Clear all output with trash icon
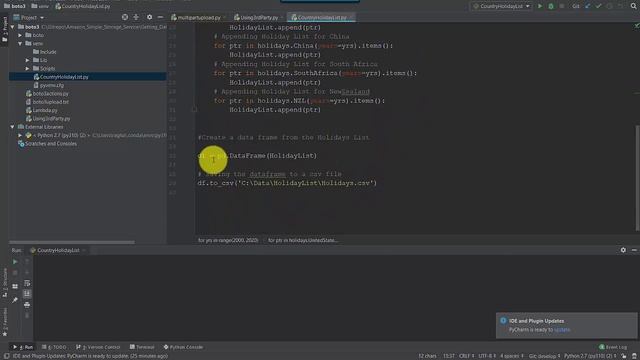Viewport: 640px width, 360px height. (x=27, y=316)
